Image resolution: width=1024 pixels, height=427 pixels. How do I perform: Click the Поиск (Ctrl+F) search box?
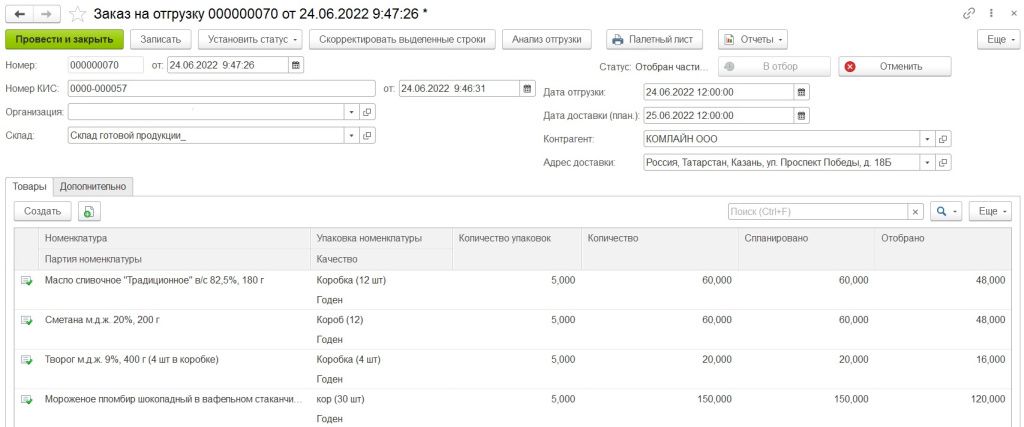point(818,212)
